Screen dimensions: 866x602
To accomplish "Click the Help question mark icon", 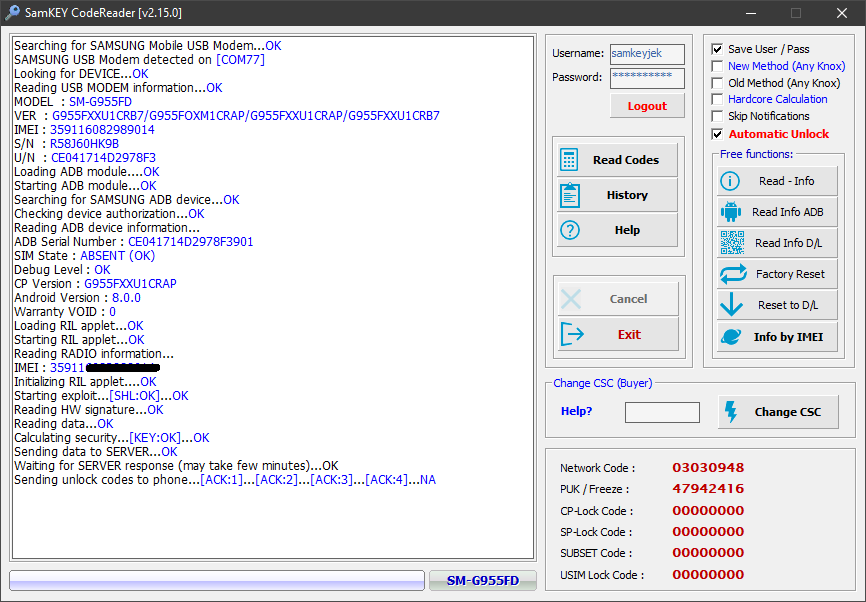I will [x=570, y=230].
